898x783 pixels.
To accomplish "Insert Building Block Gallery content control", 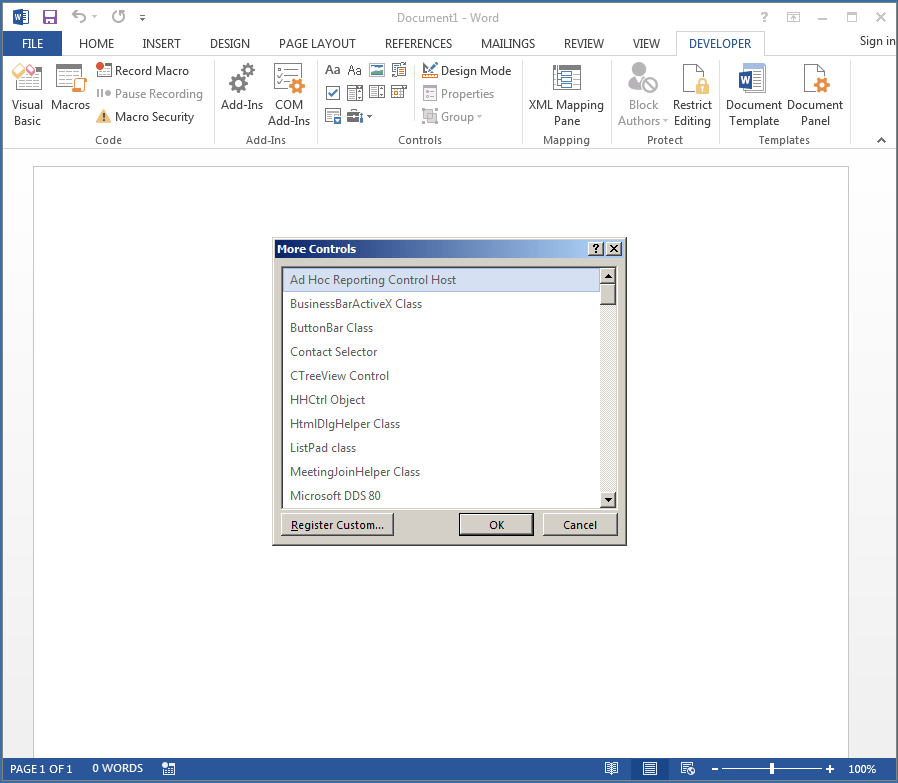I will [399, 70].
